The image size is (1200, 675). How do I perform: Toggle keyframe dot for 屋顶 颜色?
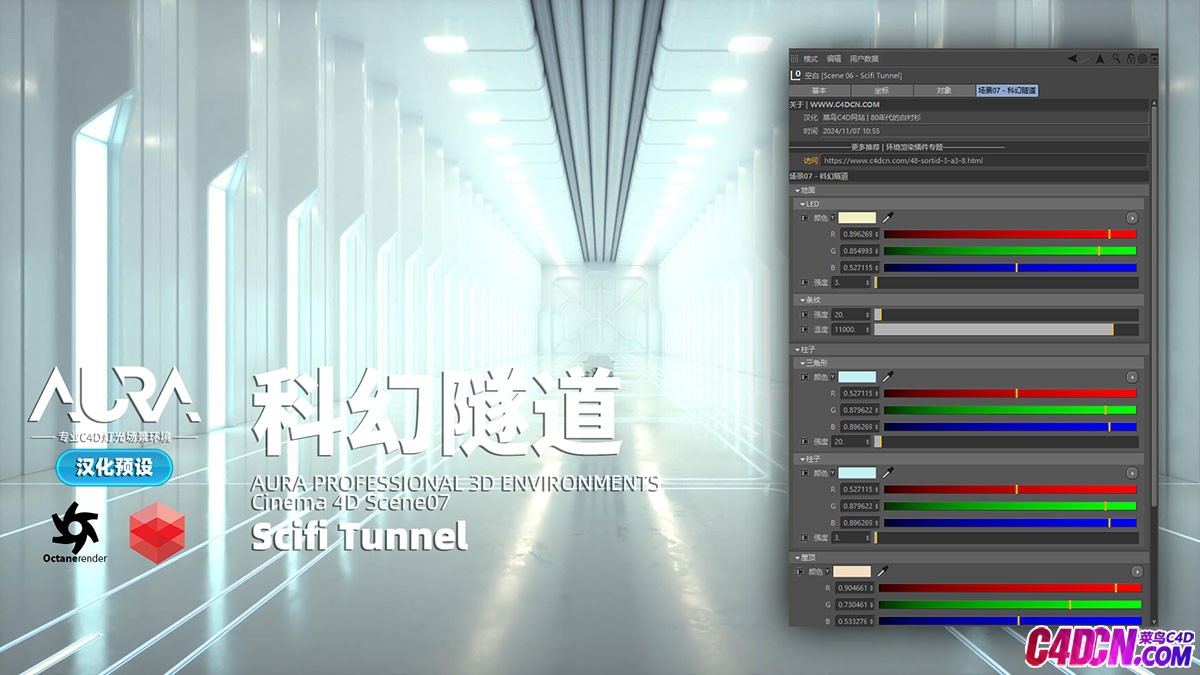click(799, 571)
